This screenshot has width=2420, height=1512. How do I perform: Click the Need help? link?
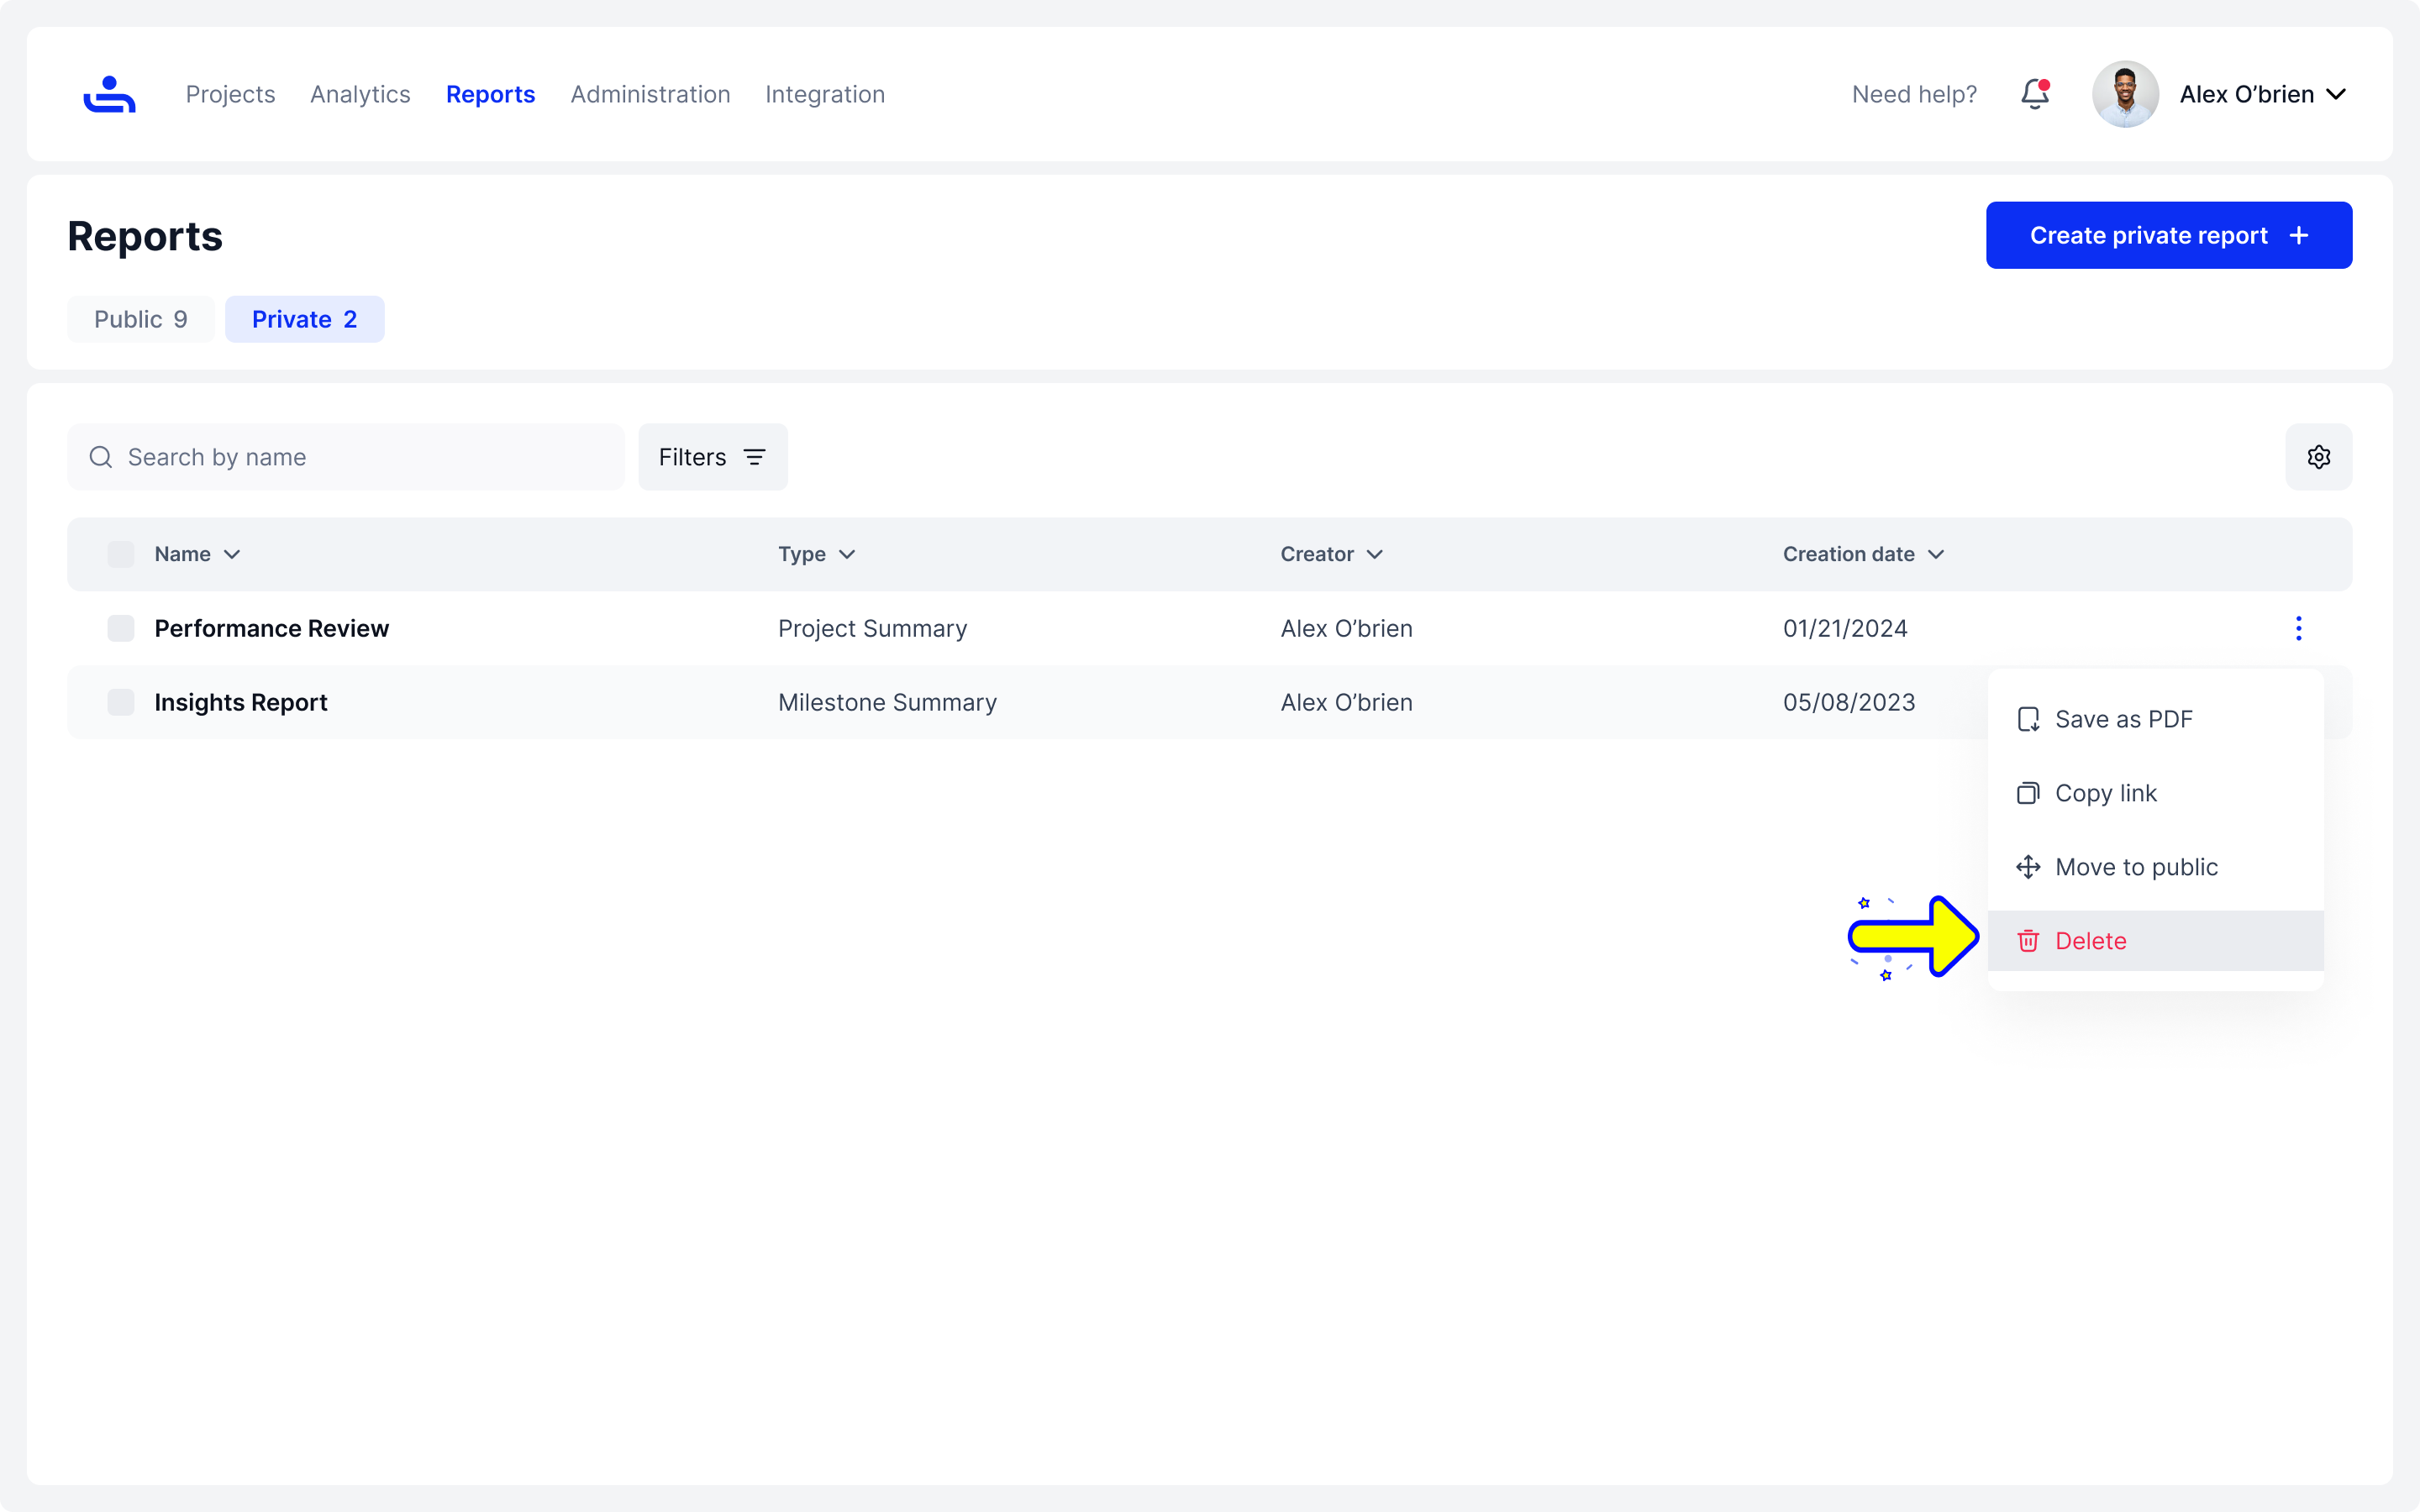[1914, 94]
